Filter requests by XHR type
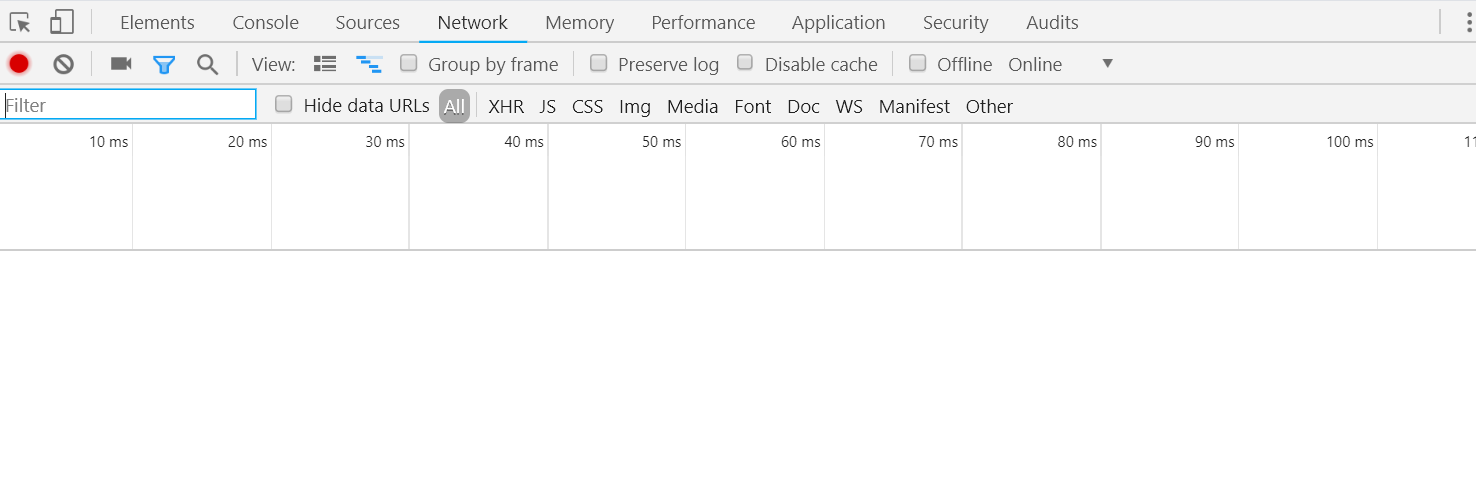Image resolution: width=1476 pixels, height=477 pixels. tap(506, 106)
